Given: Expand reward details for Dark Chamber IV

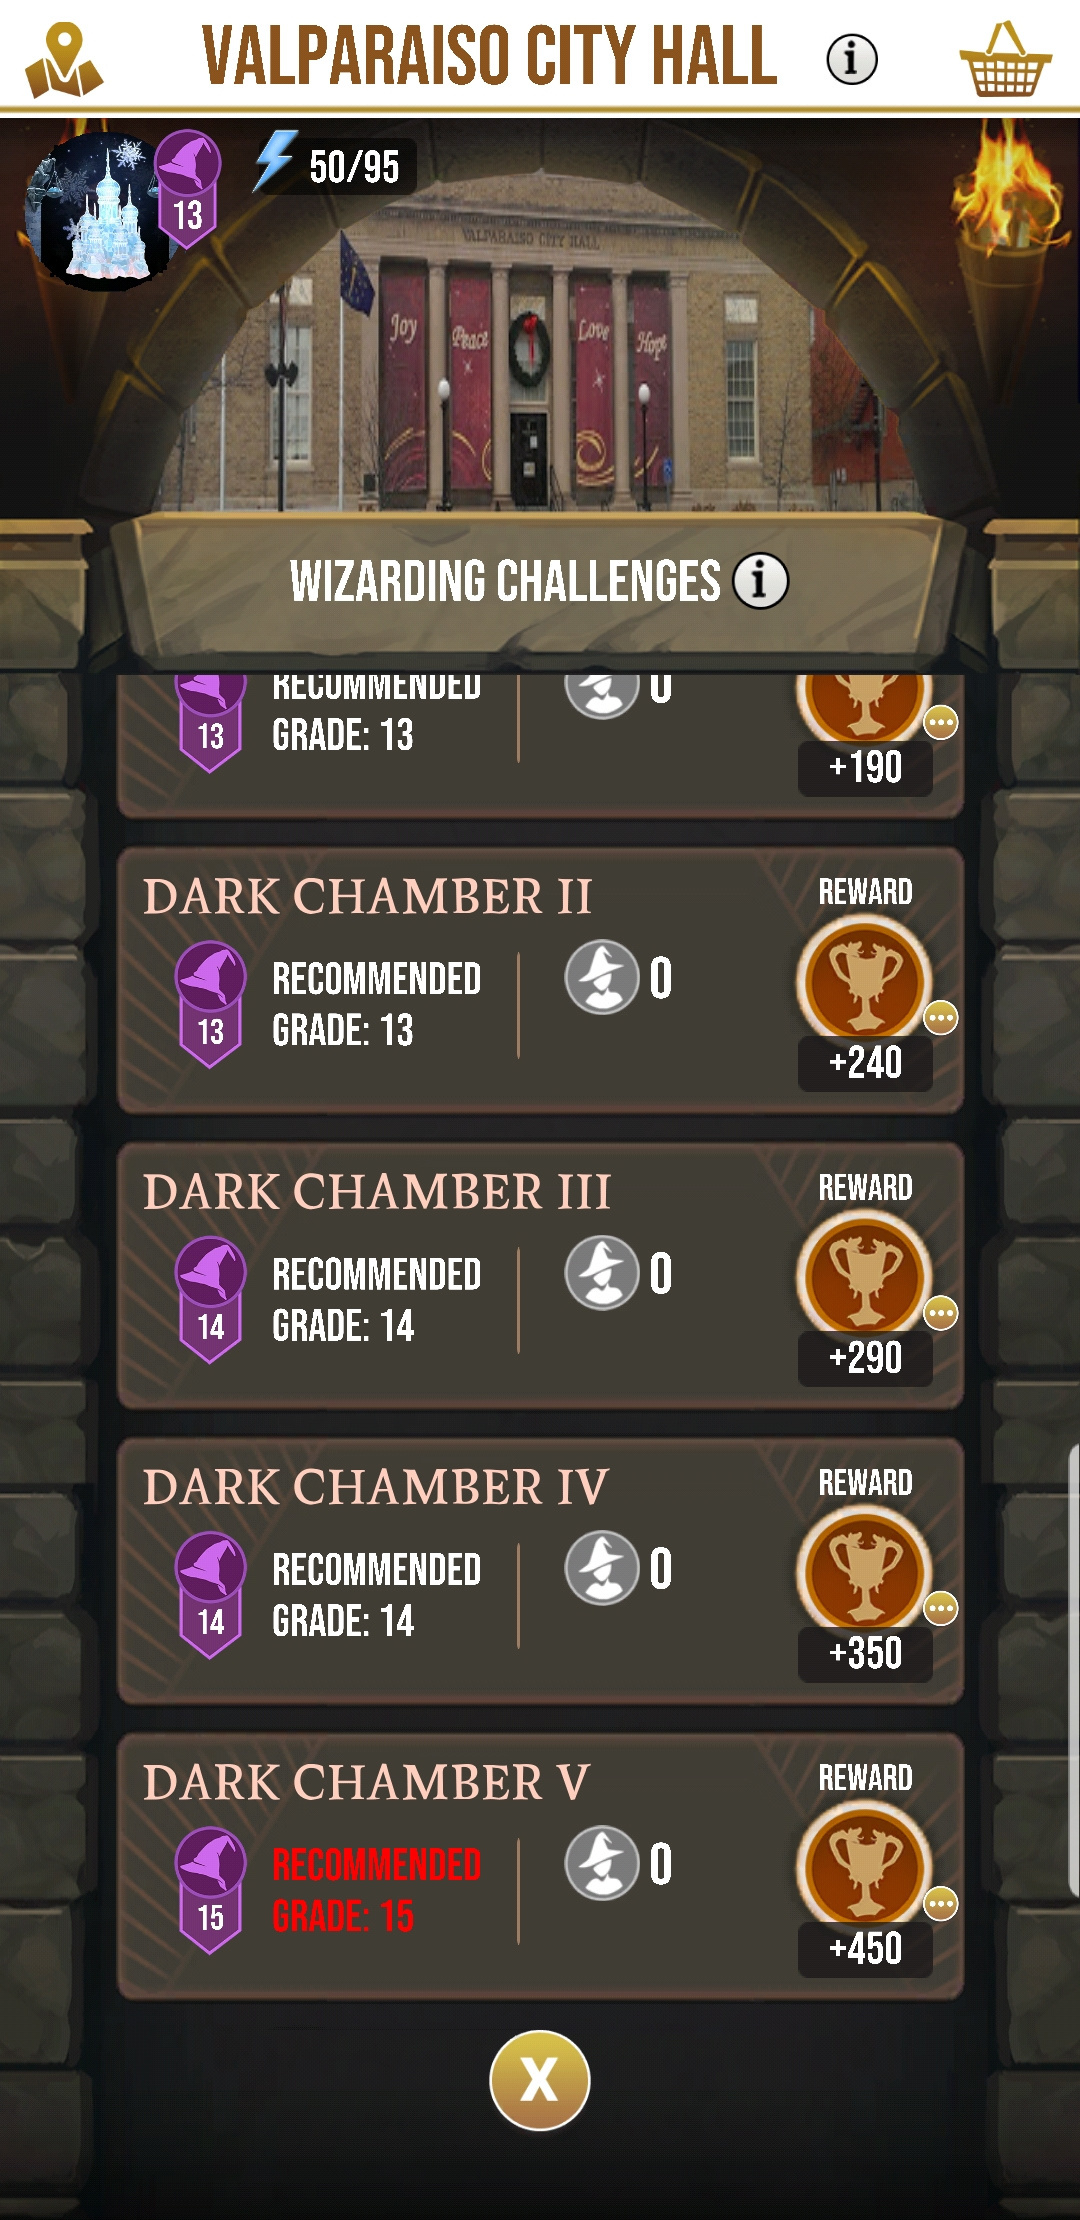Looking at the screenshot, I should pyautogui.click(x=940, y=1608).
